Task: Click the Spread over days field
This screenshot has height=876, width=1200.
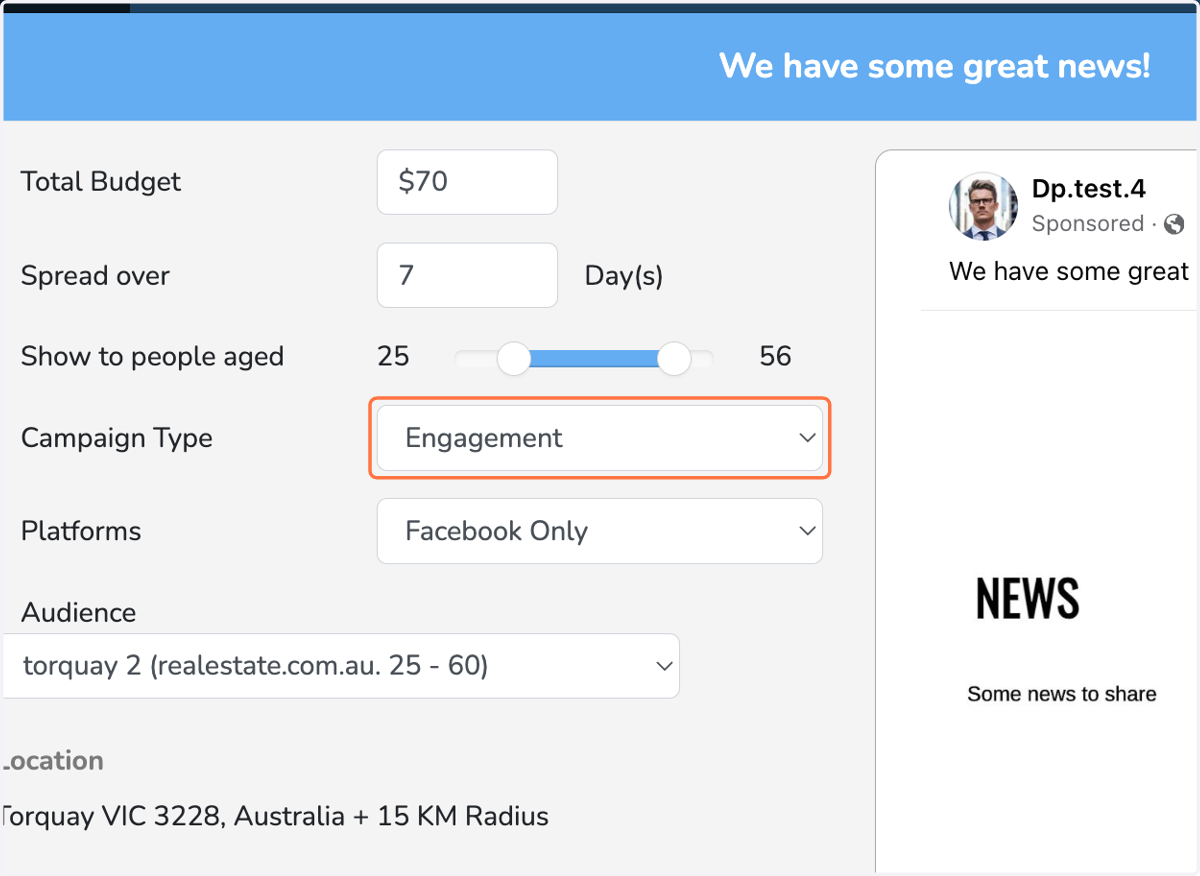Action: click(x=467, y=275)
